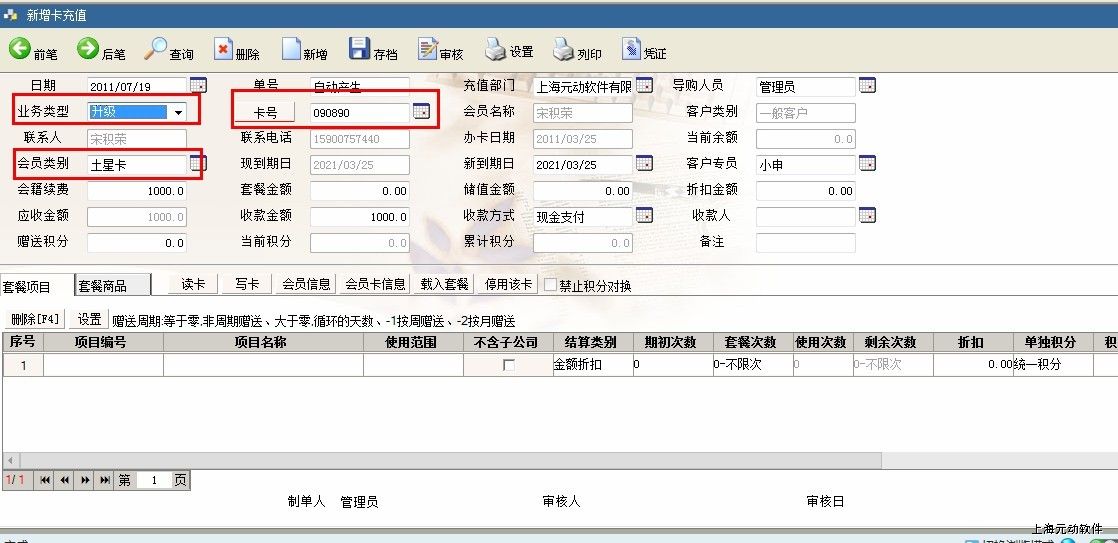
Task: Click the 收款金额 input field
Action: coord(359,216)
